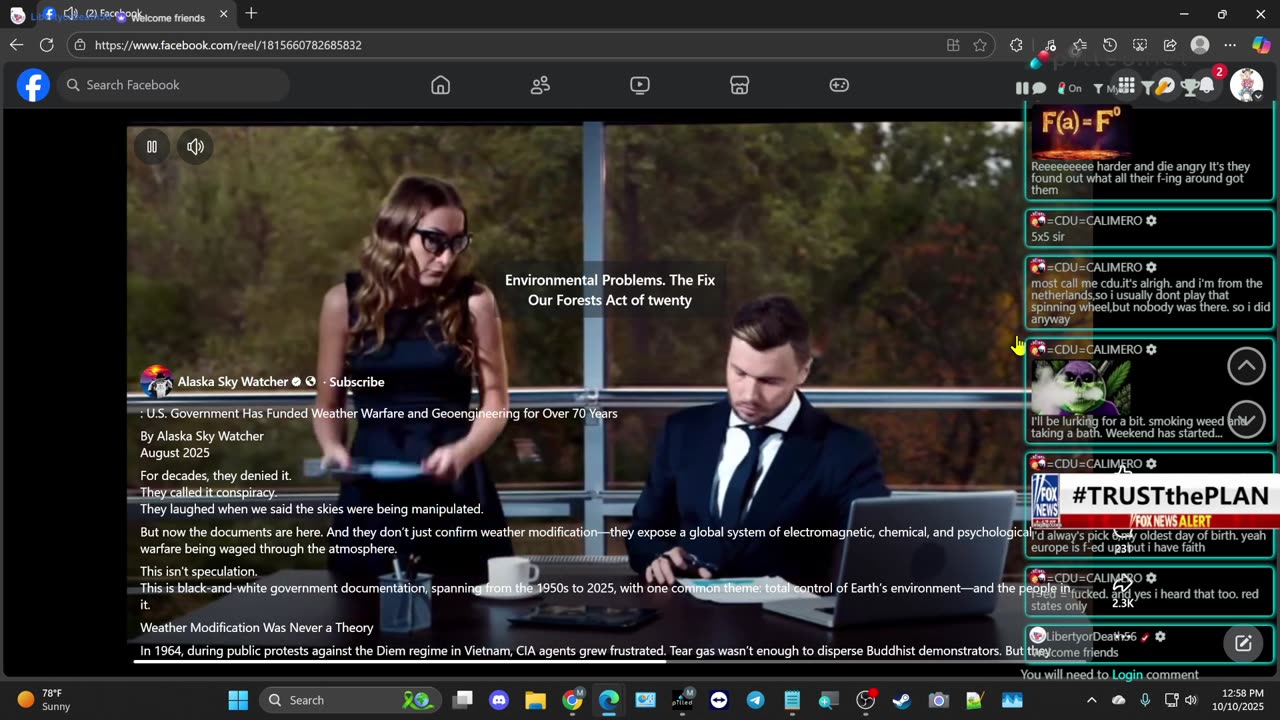This screenshot has width=1280, height=720.
Task: Go back in the browser
Action: click(x=16, y=45)
